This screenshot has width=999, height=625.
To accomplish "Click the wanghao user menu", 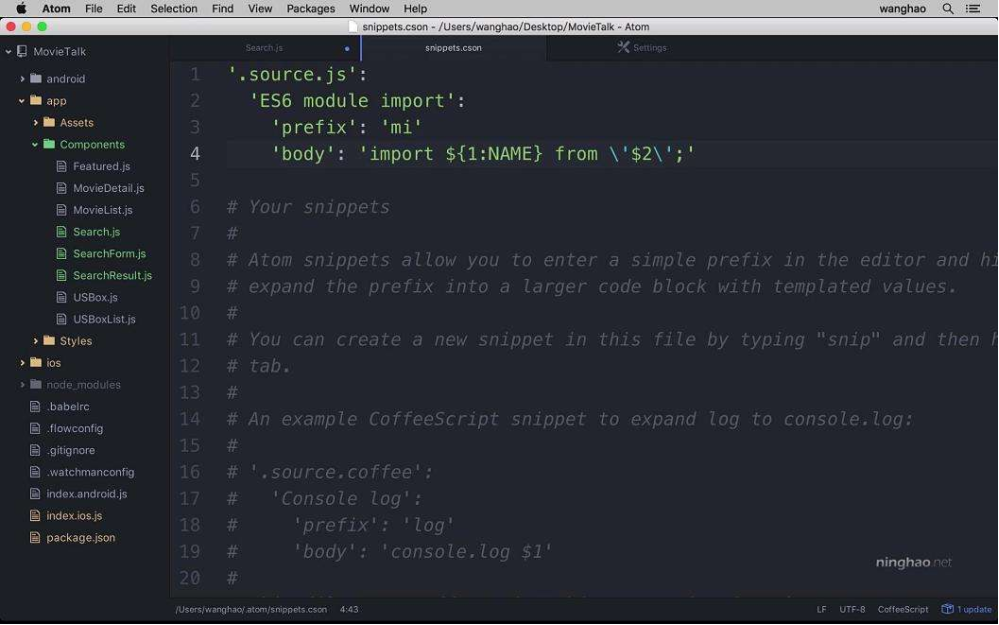I will pos(902,9).
